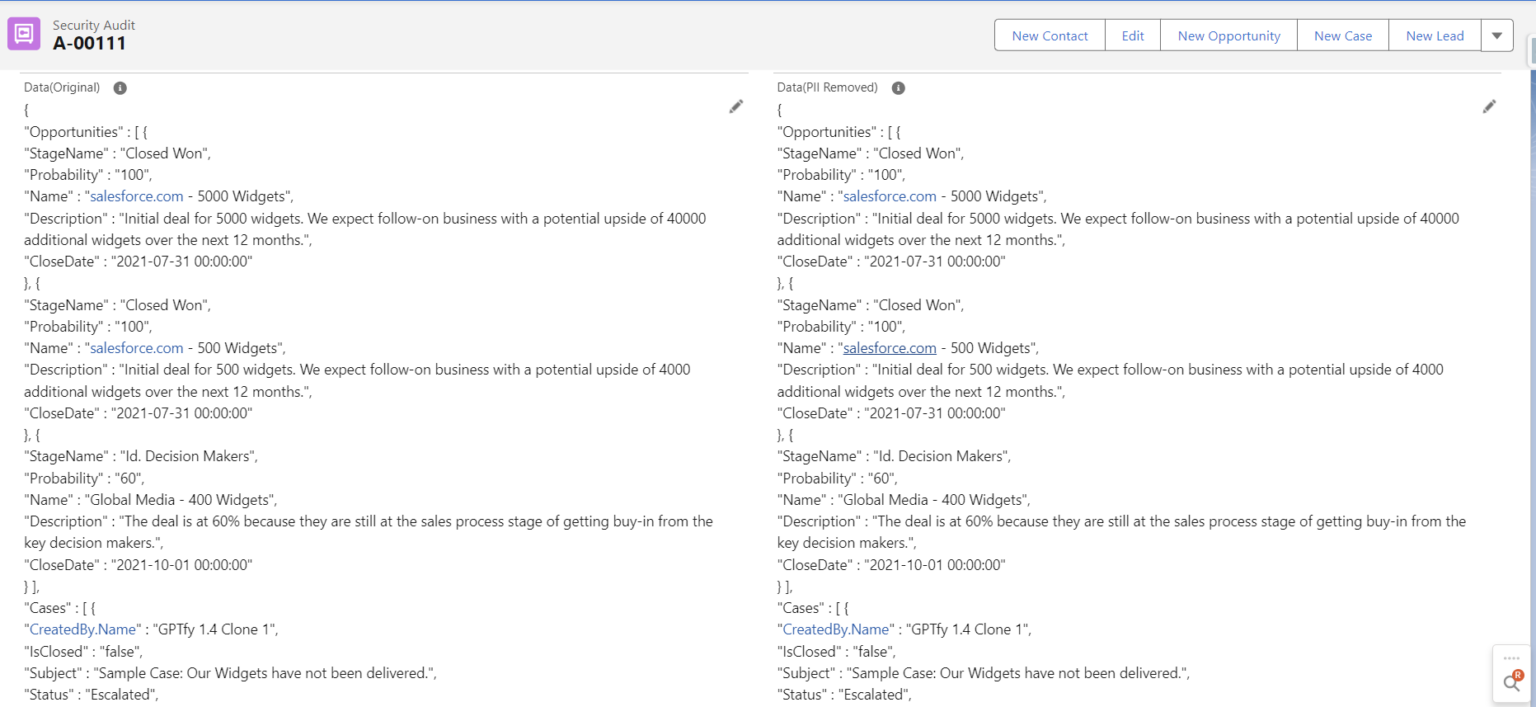1536x707 pixels.
Task: Click CreatedBy.Name link in Data(PII Removed)
Action: (835, 629)
